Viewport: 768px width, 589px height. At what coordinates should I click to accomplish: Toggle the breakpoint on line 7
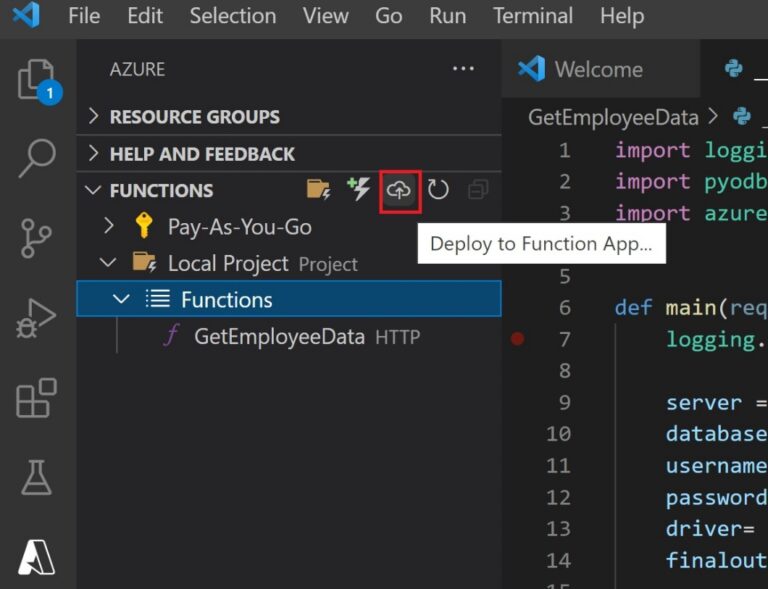click(517, 339)
